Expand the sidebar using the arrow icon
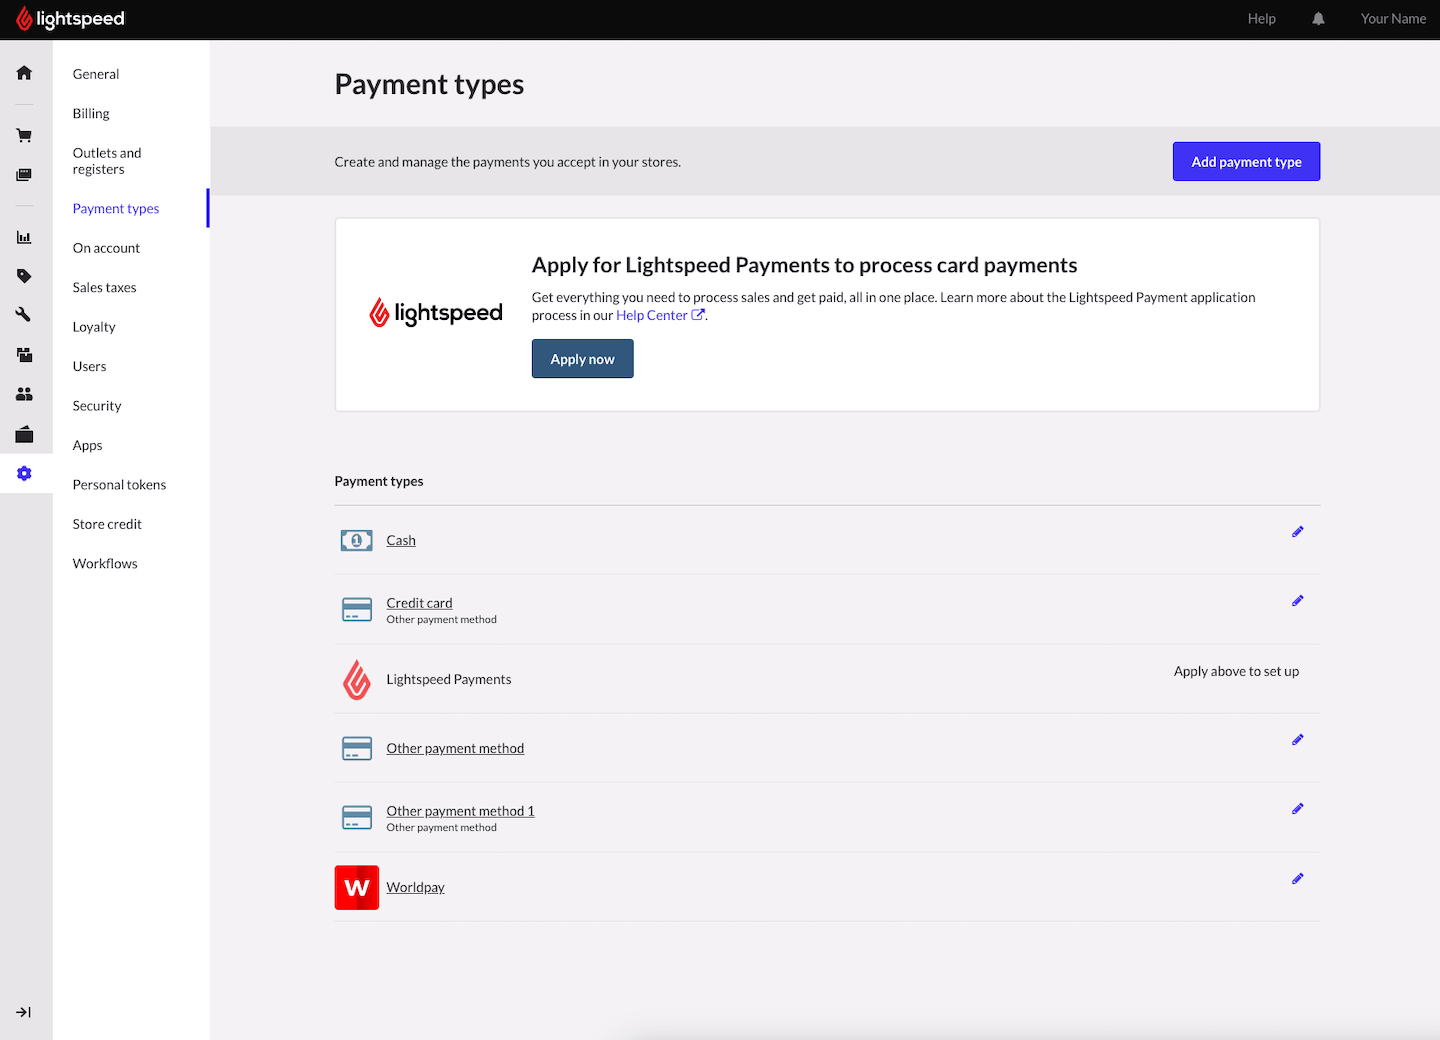The height and width of the screenshot is (1040, 1440). coord(24,1012)
